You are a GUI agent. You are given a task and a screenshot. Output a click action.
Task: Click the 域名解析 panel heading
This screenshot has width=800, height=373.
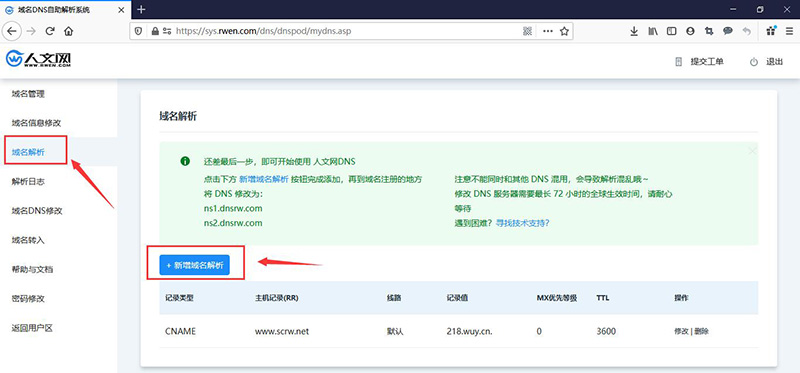coord(178,116)
